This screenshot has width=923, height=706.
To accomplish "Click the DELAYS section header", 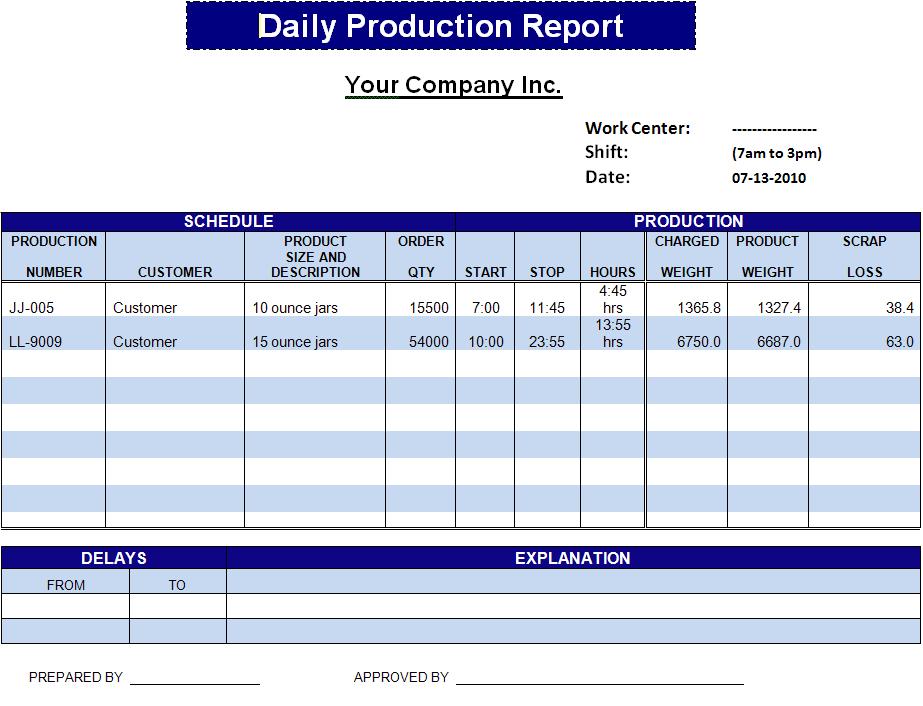I will point(114,558).
